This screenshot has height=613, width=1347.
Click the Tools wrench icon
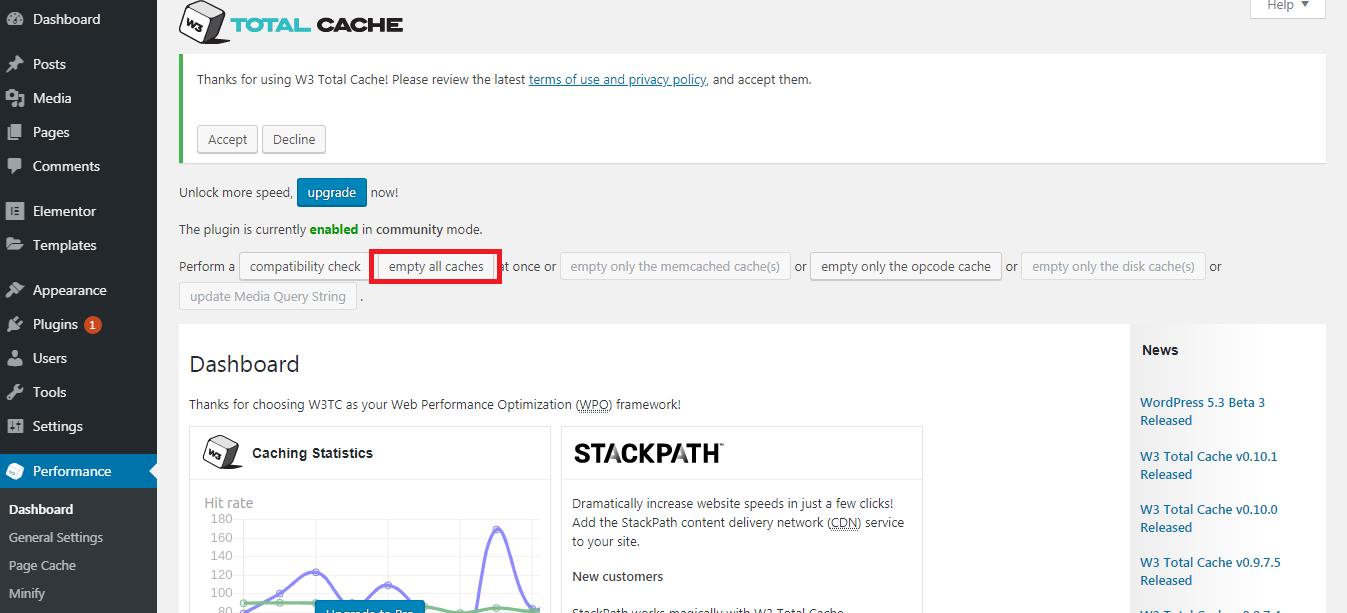click(15, 392)
